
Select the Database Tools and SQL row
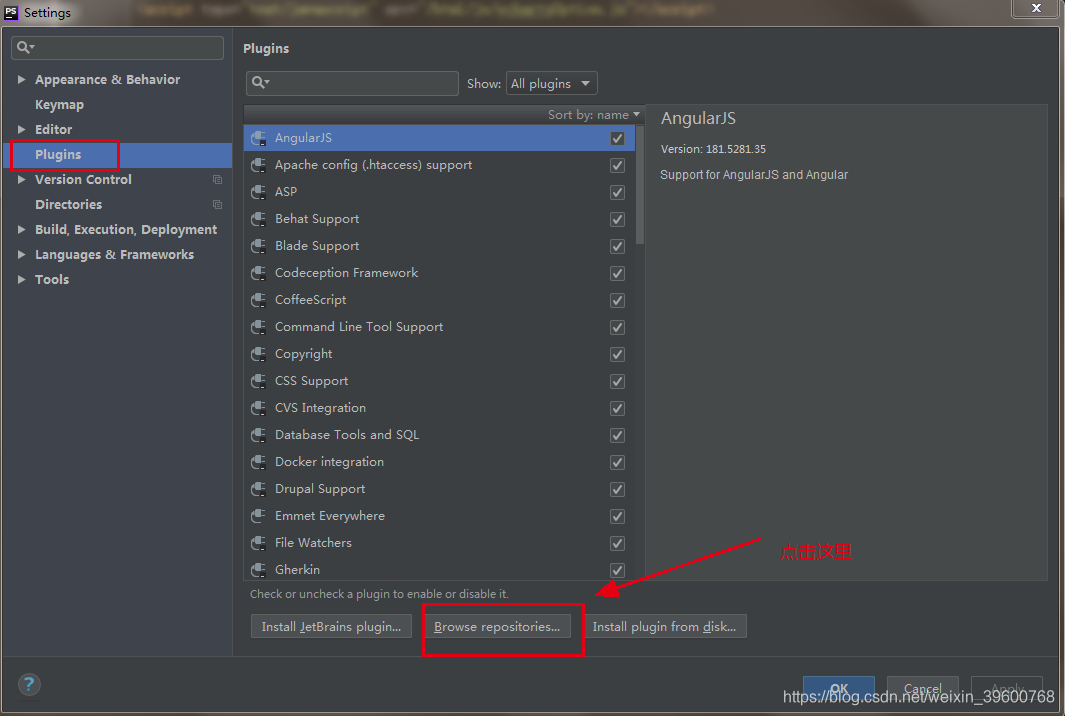[x=439, y=435]
